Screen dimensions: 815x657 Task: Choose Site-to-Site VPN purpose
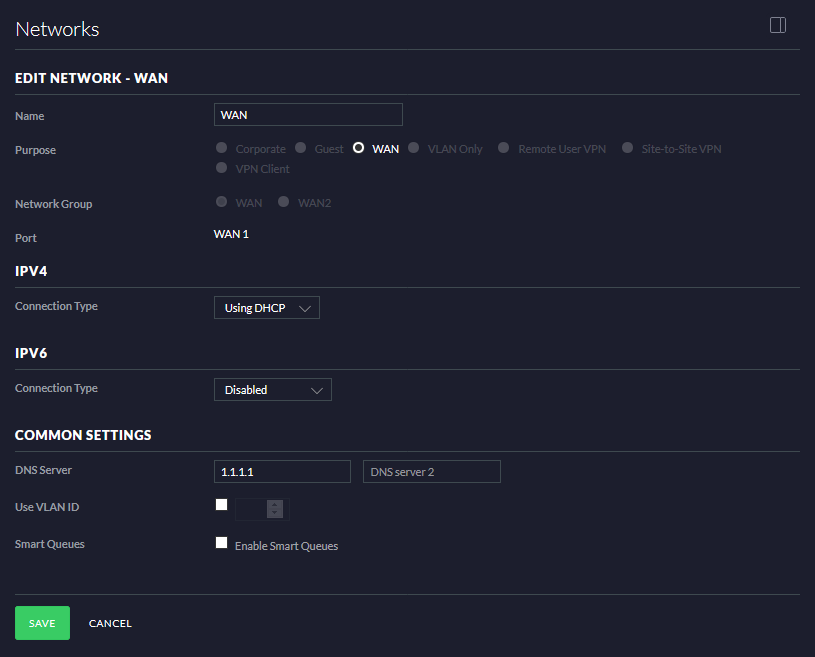(x=627, y=147)
